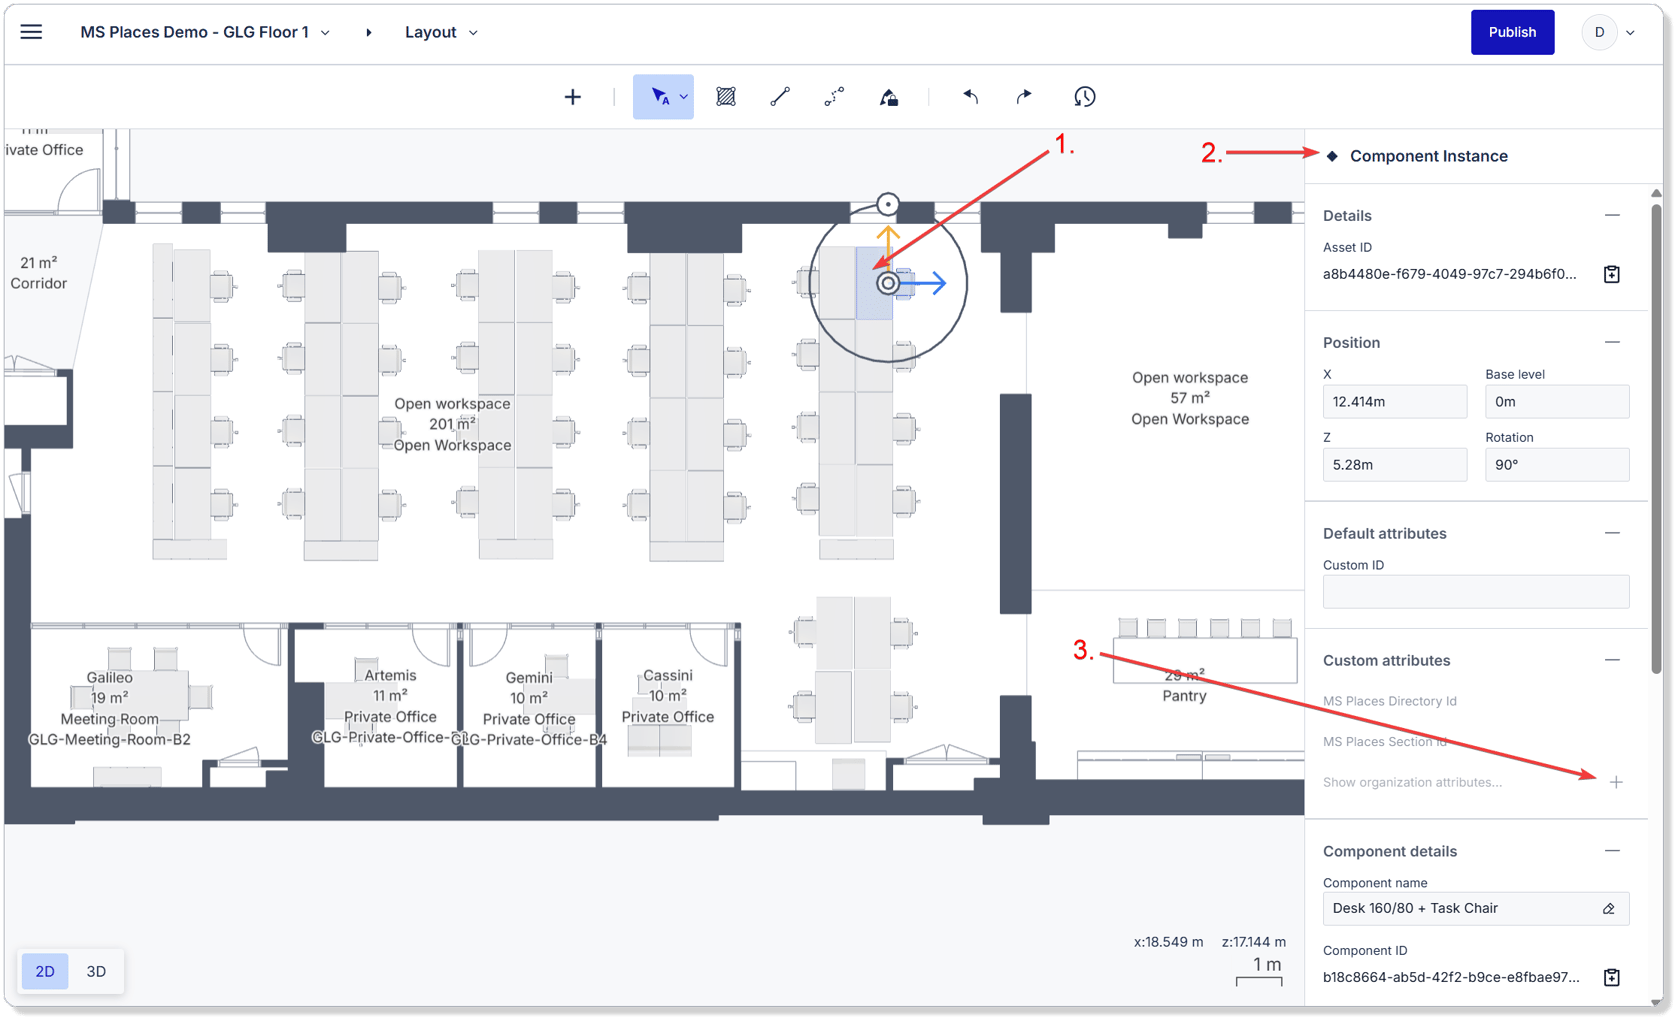Screen dimensions: 1675x1018
Task: Click the undo arrow
Action: (x=970, y=97)
